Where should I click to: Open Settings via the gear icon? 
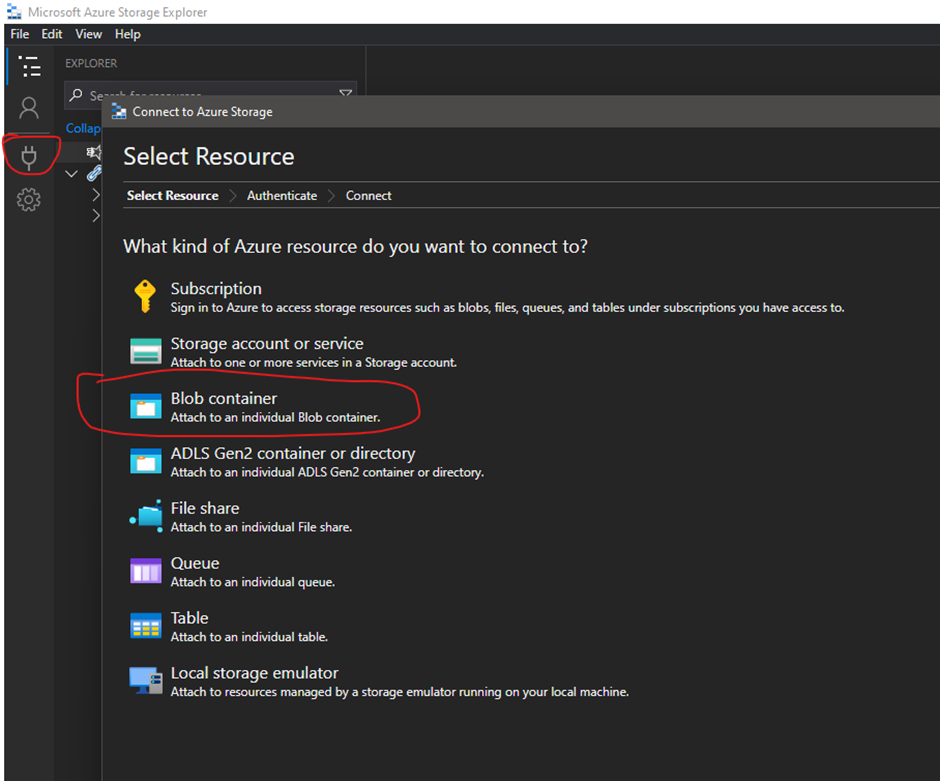click(x=29, y=200)
